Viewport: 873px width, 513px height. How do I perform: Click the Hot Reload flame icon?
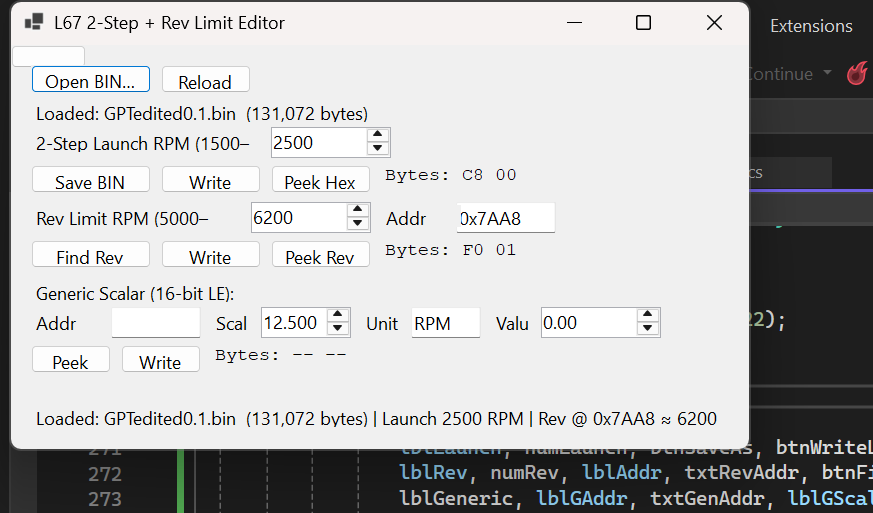click(x=857, y=73)
